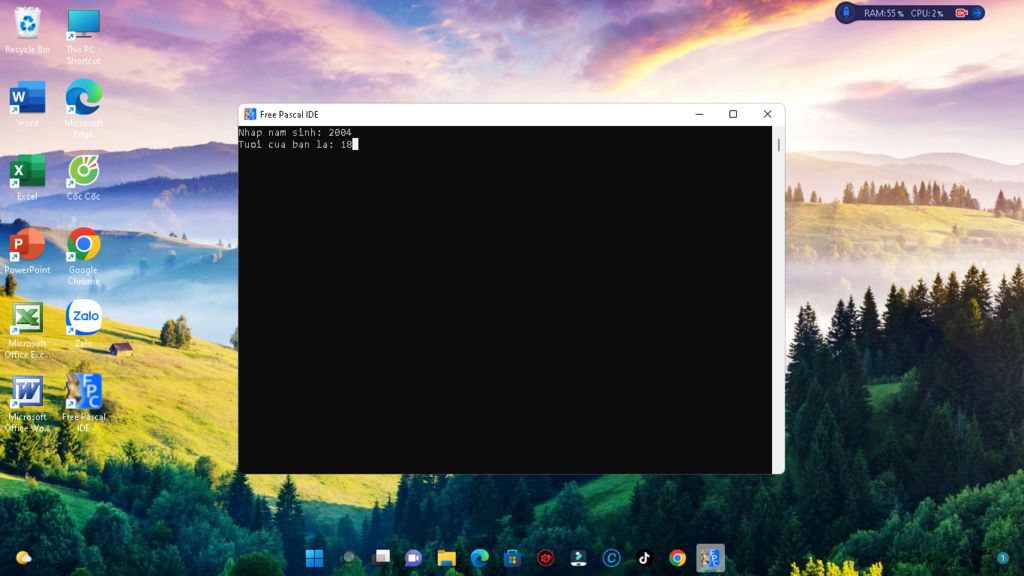1024x576 pixels.
Task: Expand the monitor widget with blue arrow
Action: point(977,12)
